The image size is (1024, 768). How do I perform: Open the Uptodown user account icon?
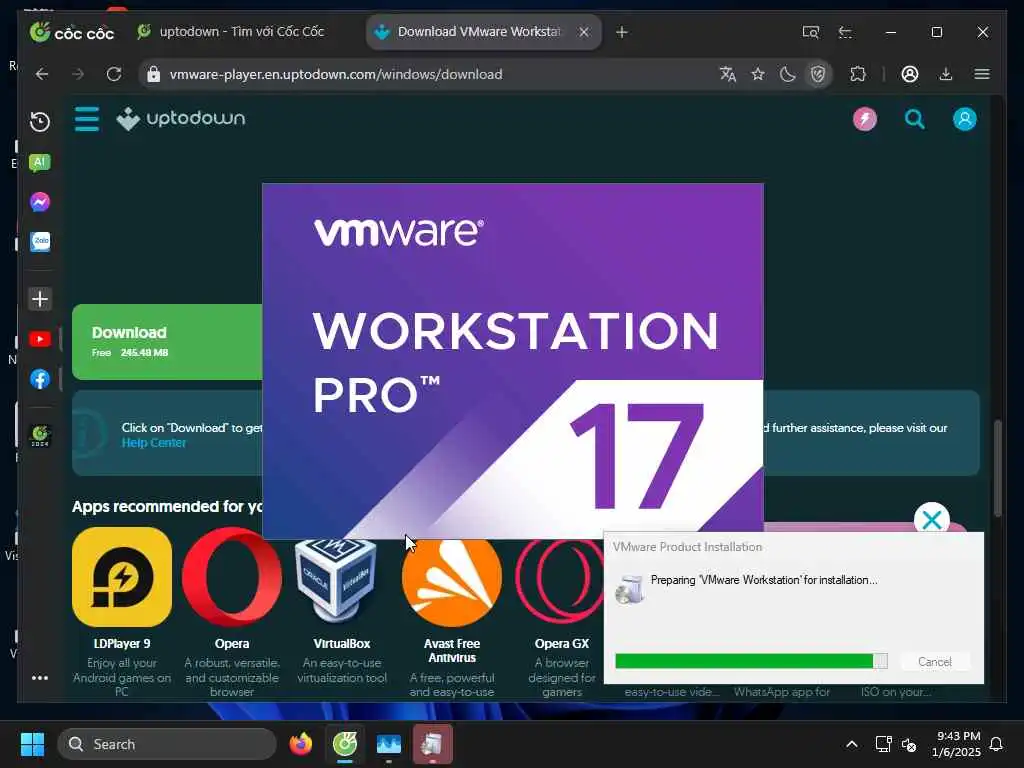[x=965, y=119]
